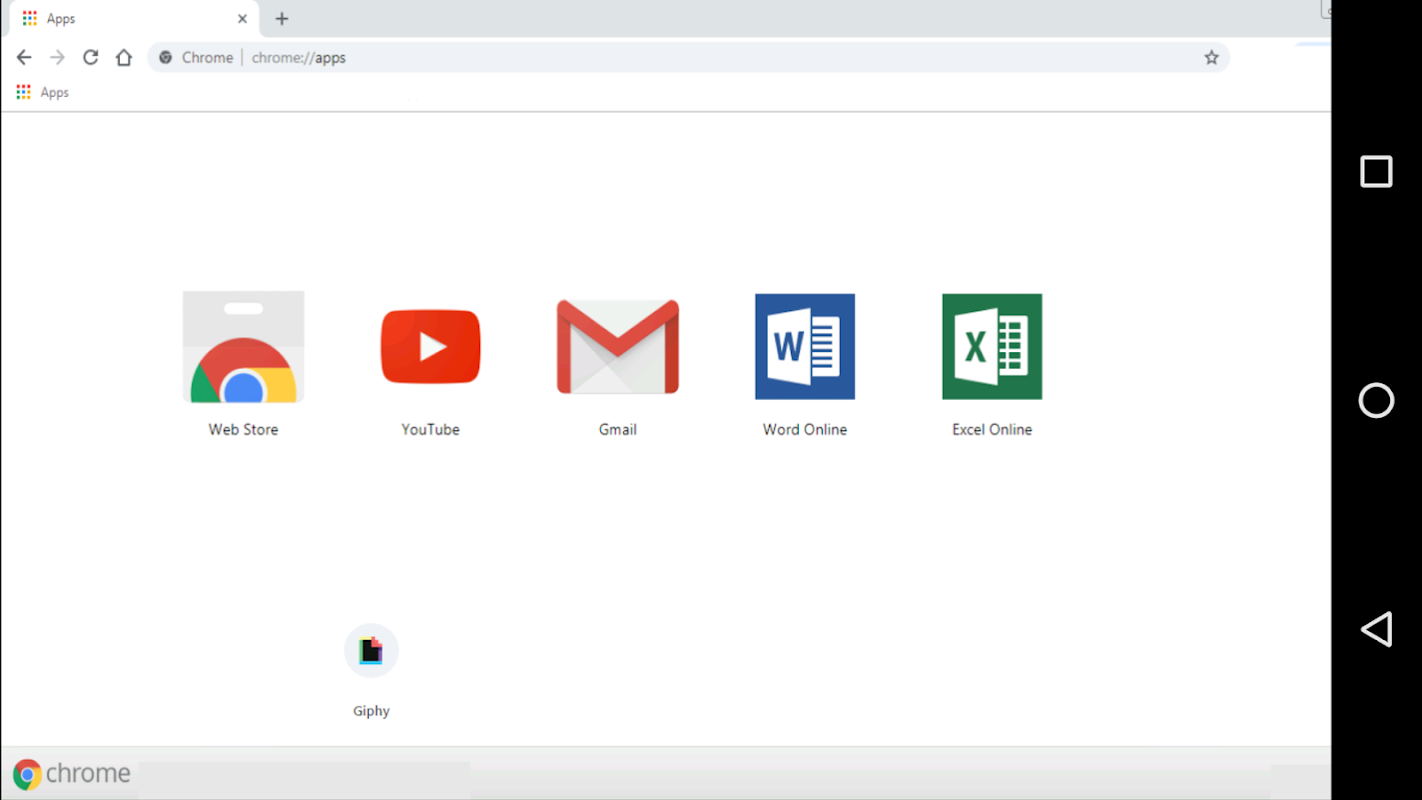Tap the Android back triangle button
This screenshot has width=1422, height=800.
[x=1376, y=629]
